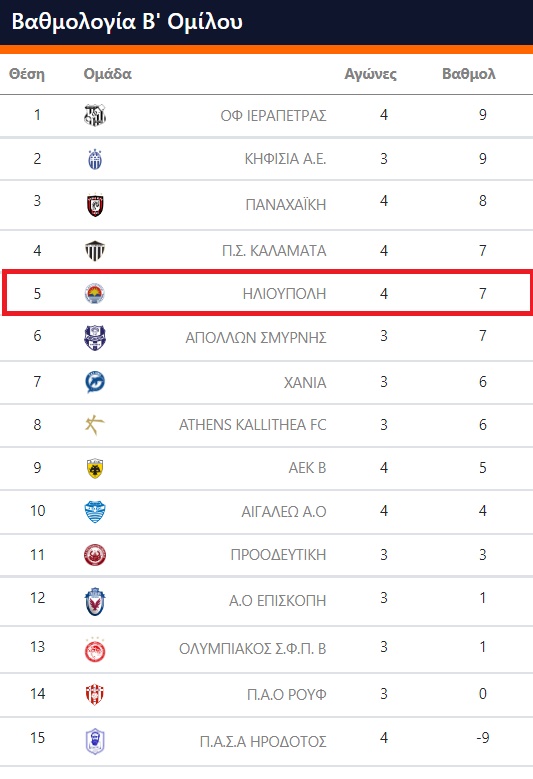
Task: Open the Π.Α.Σ.Α ΗΡΟΔΟΤΟΣ team name
Action: coord(263,742)
